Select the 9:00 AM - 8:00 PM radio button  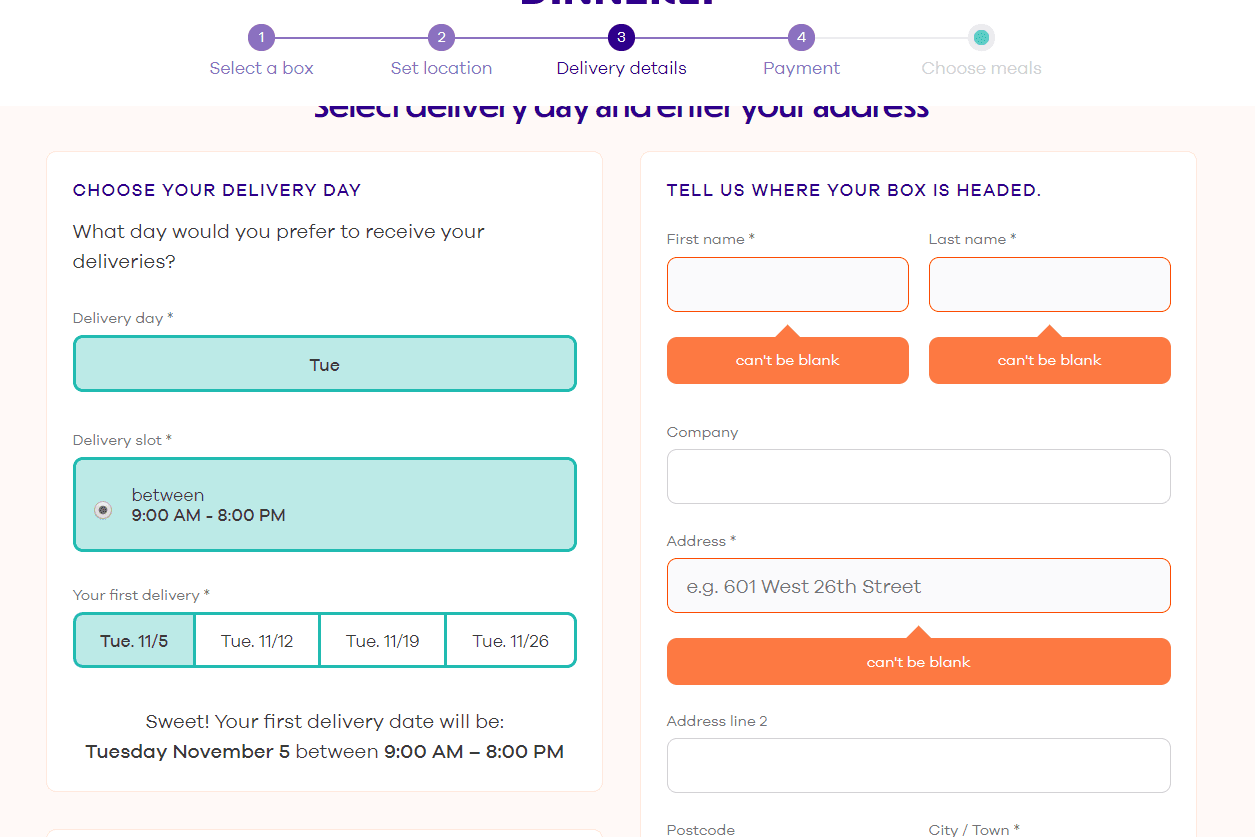pyautogui.click(x=103, y=510)
